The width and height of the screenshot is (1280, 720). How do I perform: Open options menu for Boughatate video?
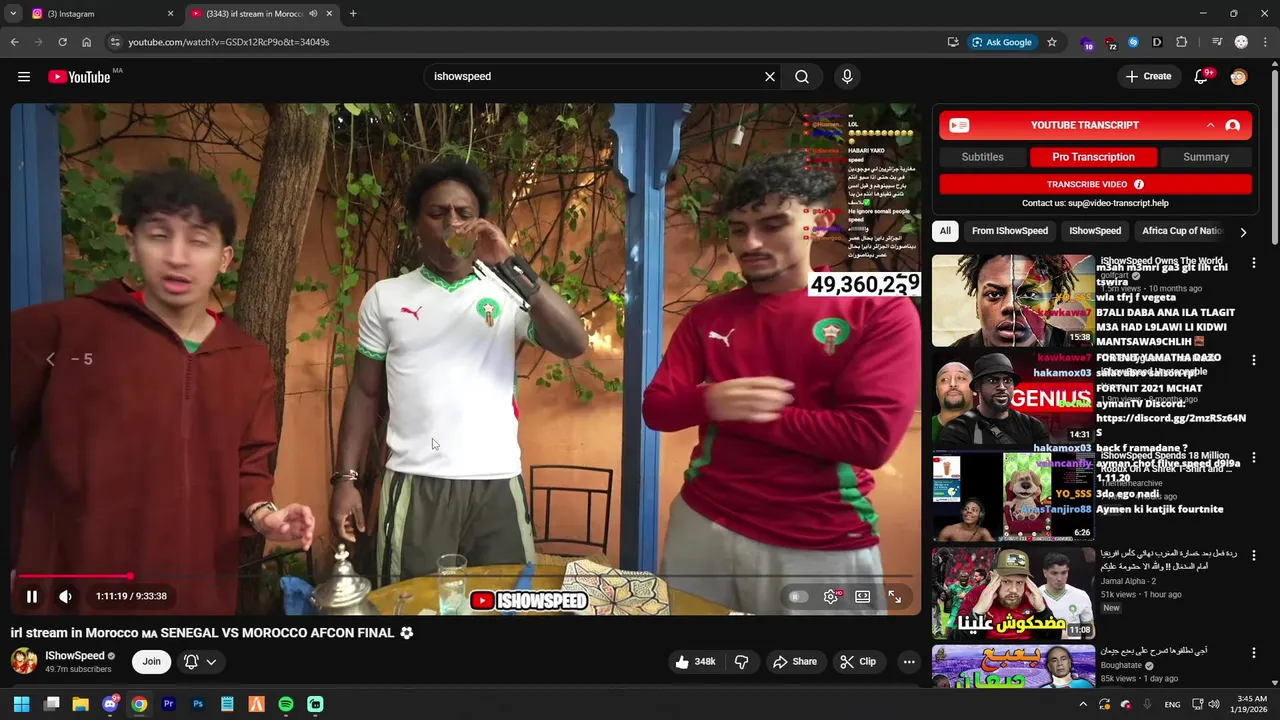pyautogui.click(x=1254, y=653)
